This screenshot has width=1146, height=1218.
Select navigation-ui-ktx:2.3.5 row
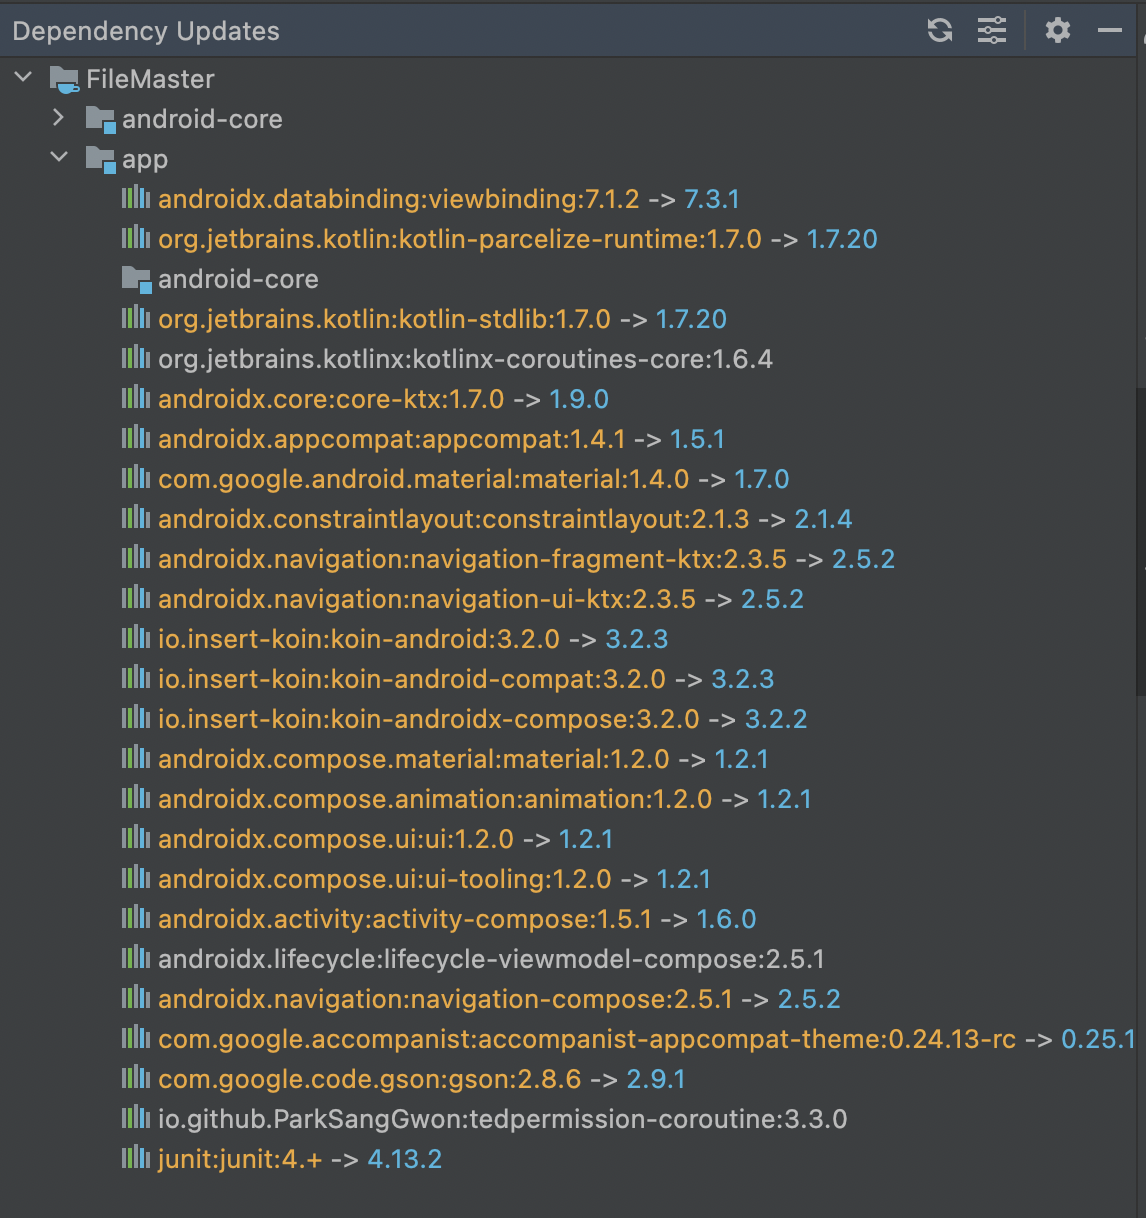(x=481, y=599)
